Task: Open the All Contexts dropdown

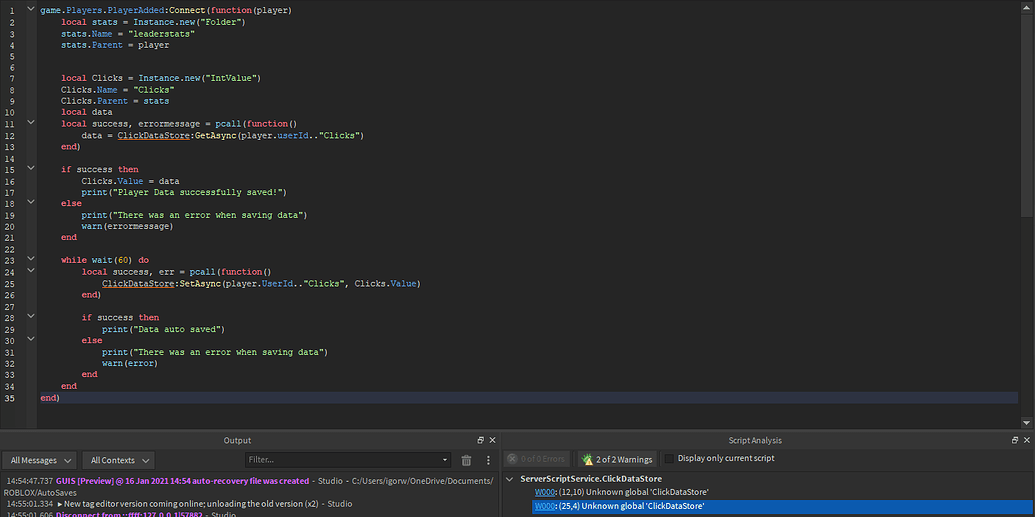Action: (119, 460)
